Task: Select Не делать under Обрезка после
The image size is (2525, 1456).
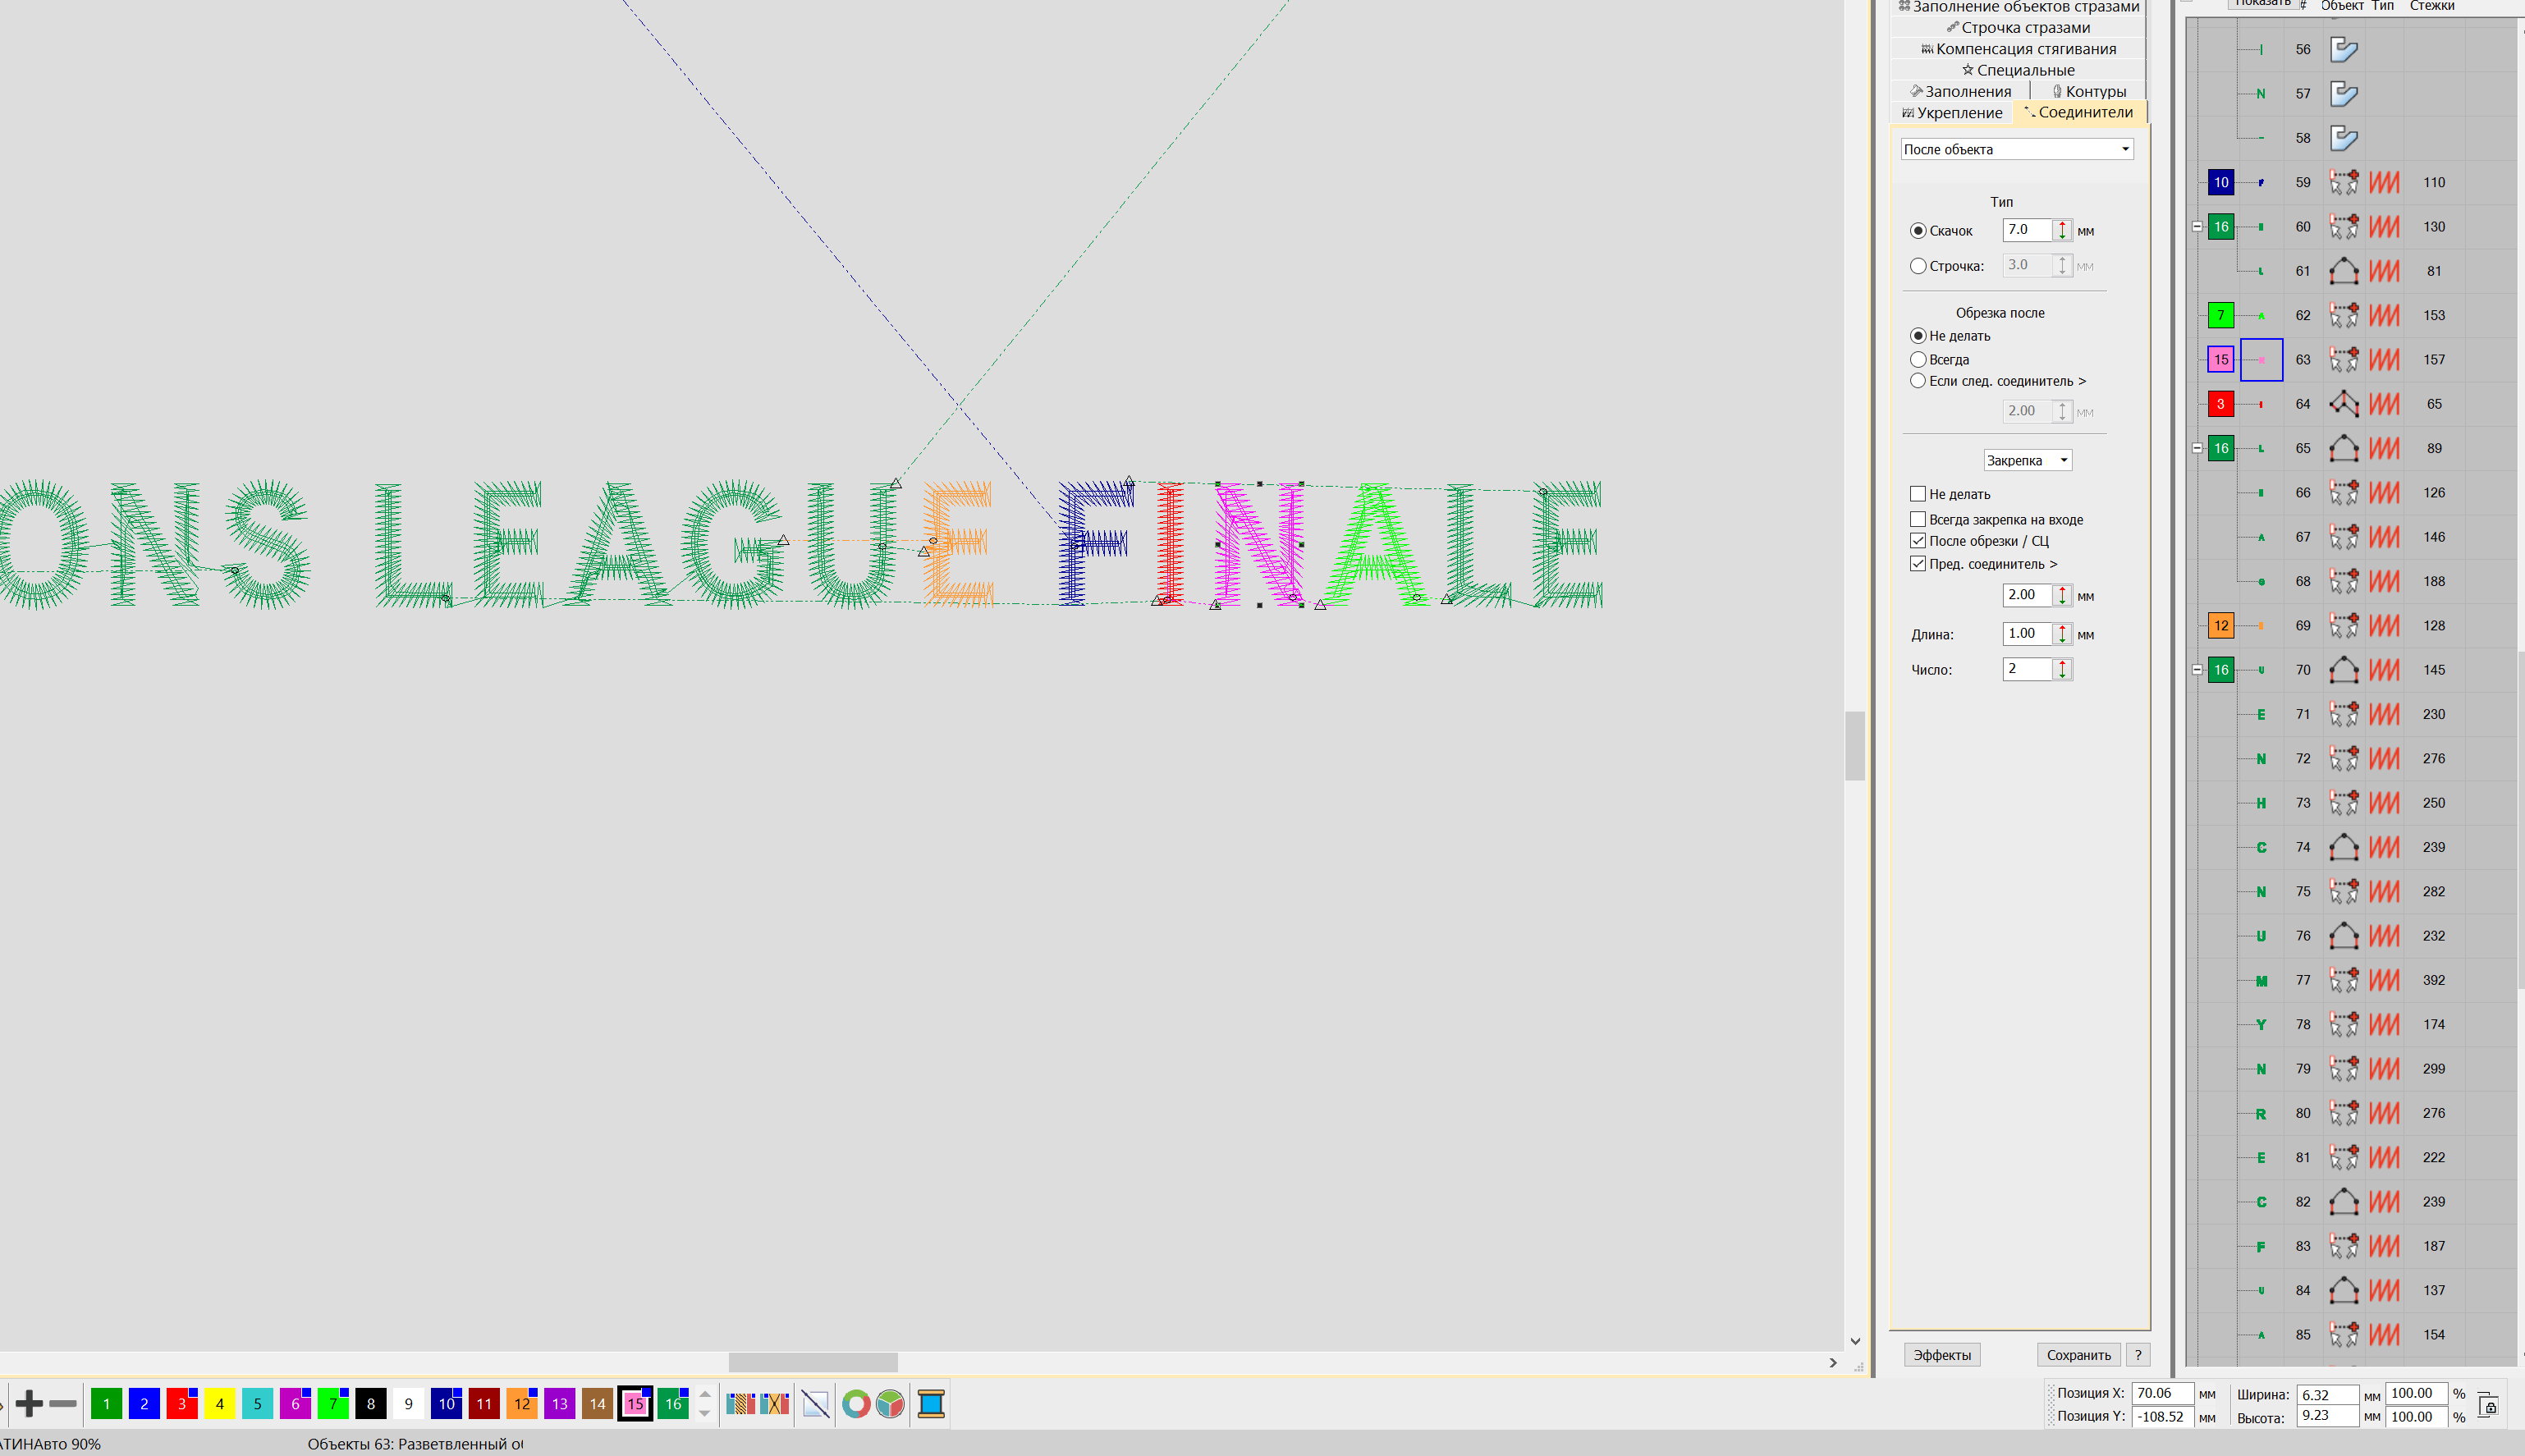Action: 1918,336
